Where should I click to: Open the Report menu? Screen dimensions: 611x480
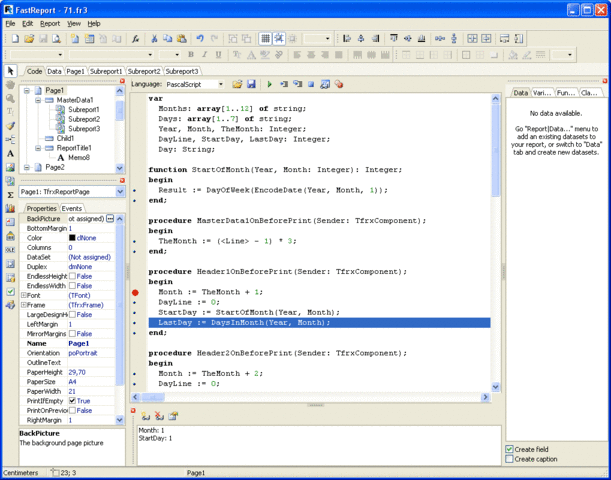(49, 22)
